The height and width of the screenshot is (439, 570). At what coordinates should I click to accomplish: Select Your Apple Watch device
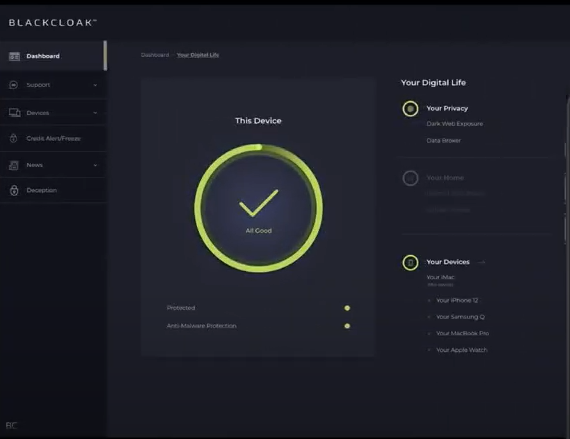[x=462, y=350]
